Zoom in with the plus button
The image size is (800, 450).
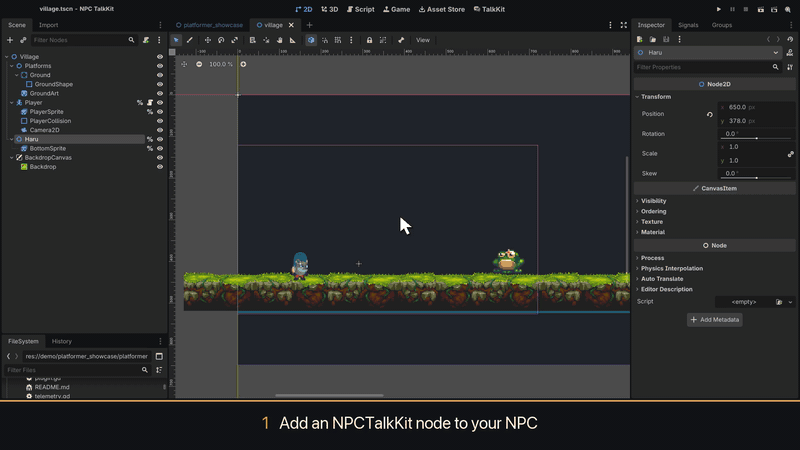[x=243, y=64]
